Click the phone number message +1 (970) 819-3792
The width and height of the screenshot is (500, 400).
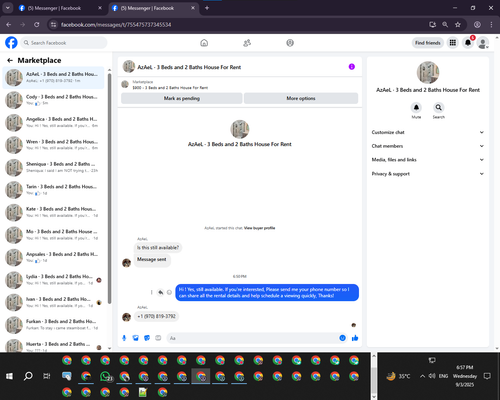156,316
